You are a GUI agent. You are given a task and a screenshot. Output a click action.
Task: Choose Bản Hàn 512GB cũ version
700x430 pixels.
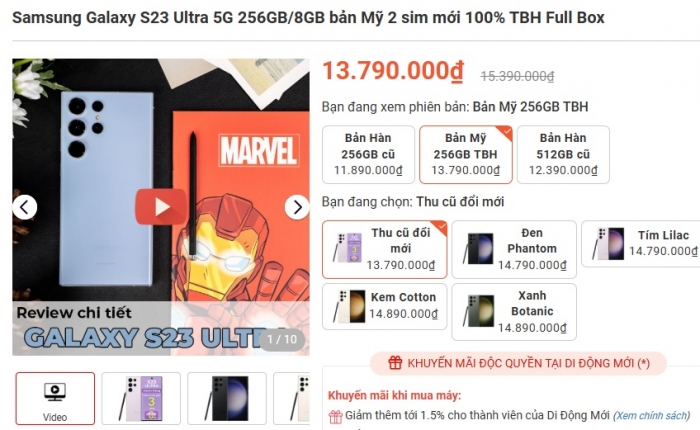point(563,154)
